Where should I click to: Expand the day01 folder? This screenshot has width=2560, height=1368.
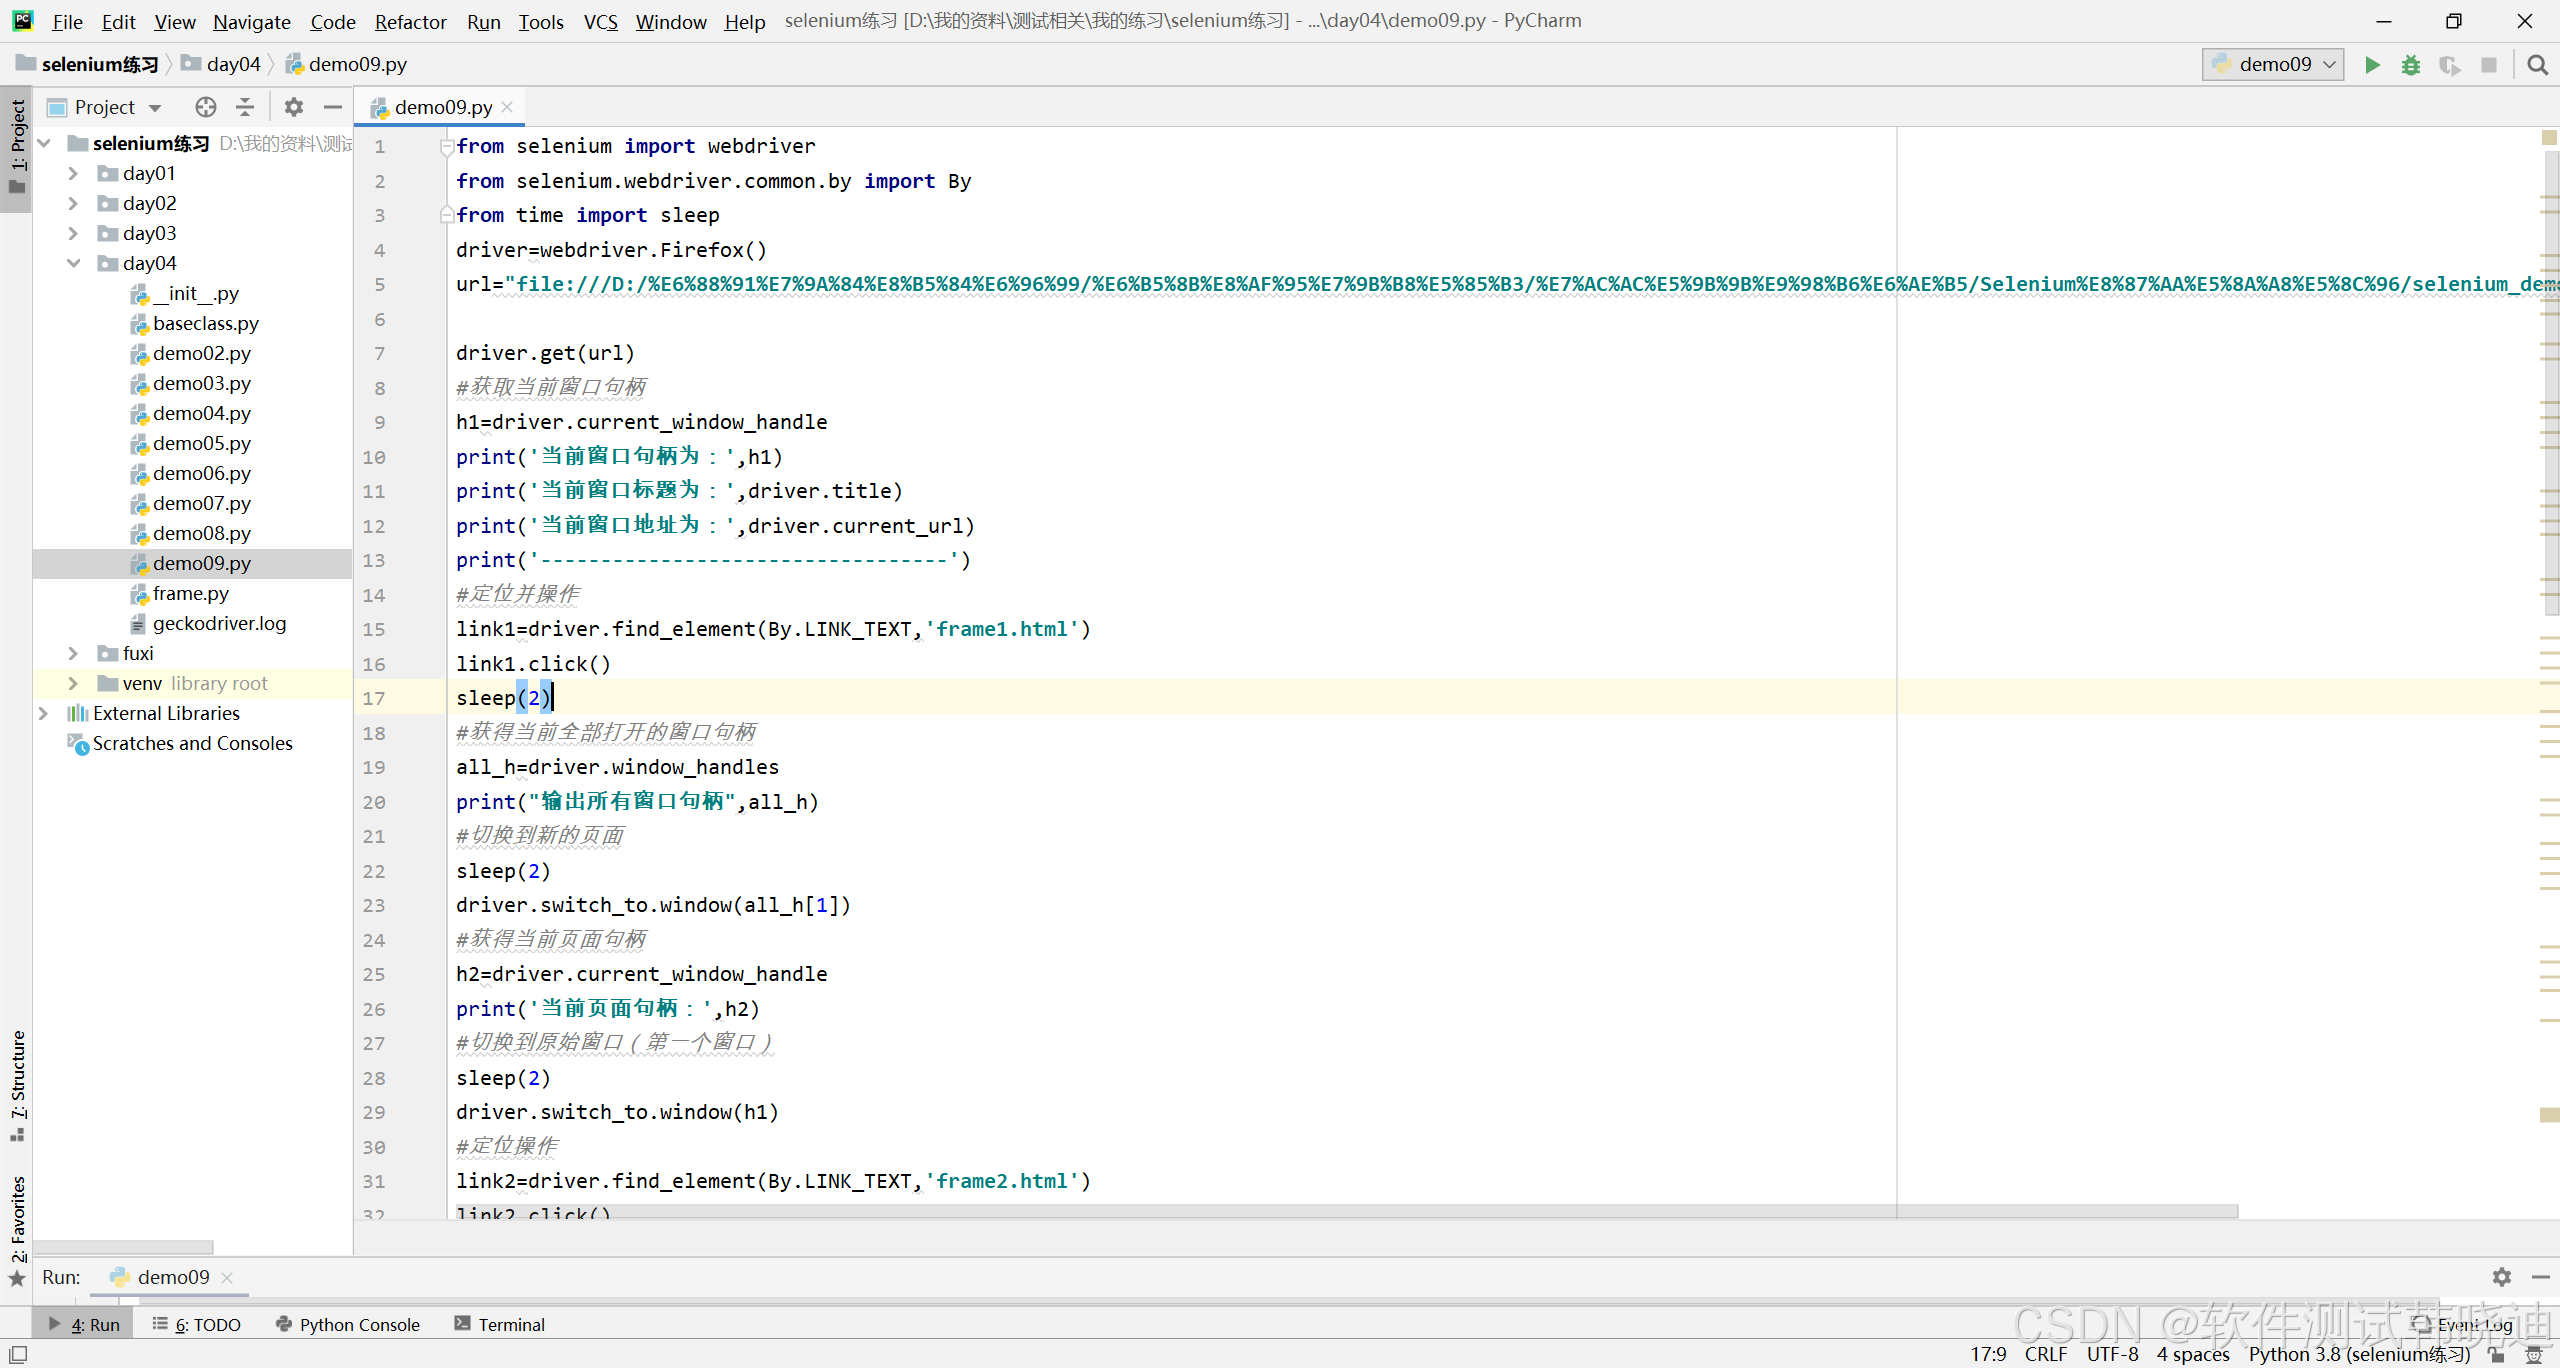coord(73,173)
